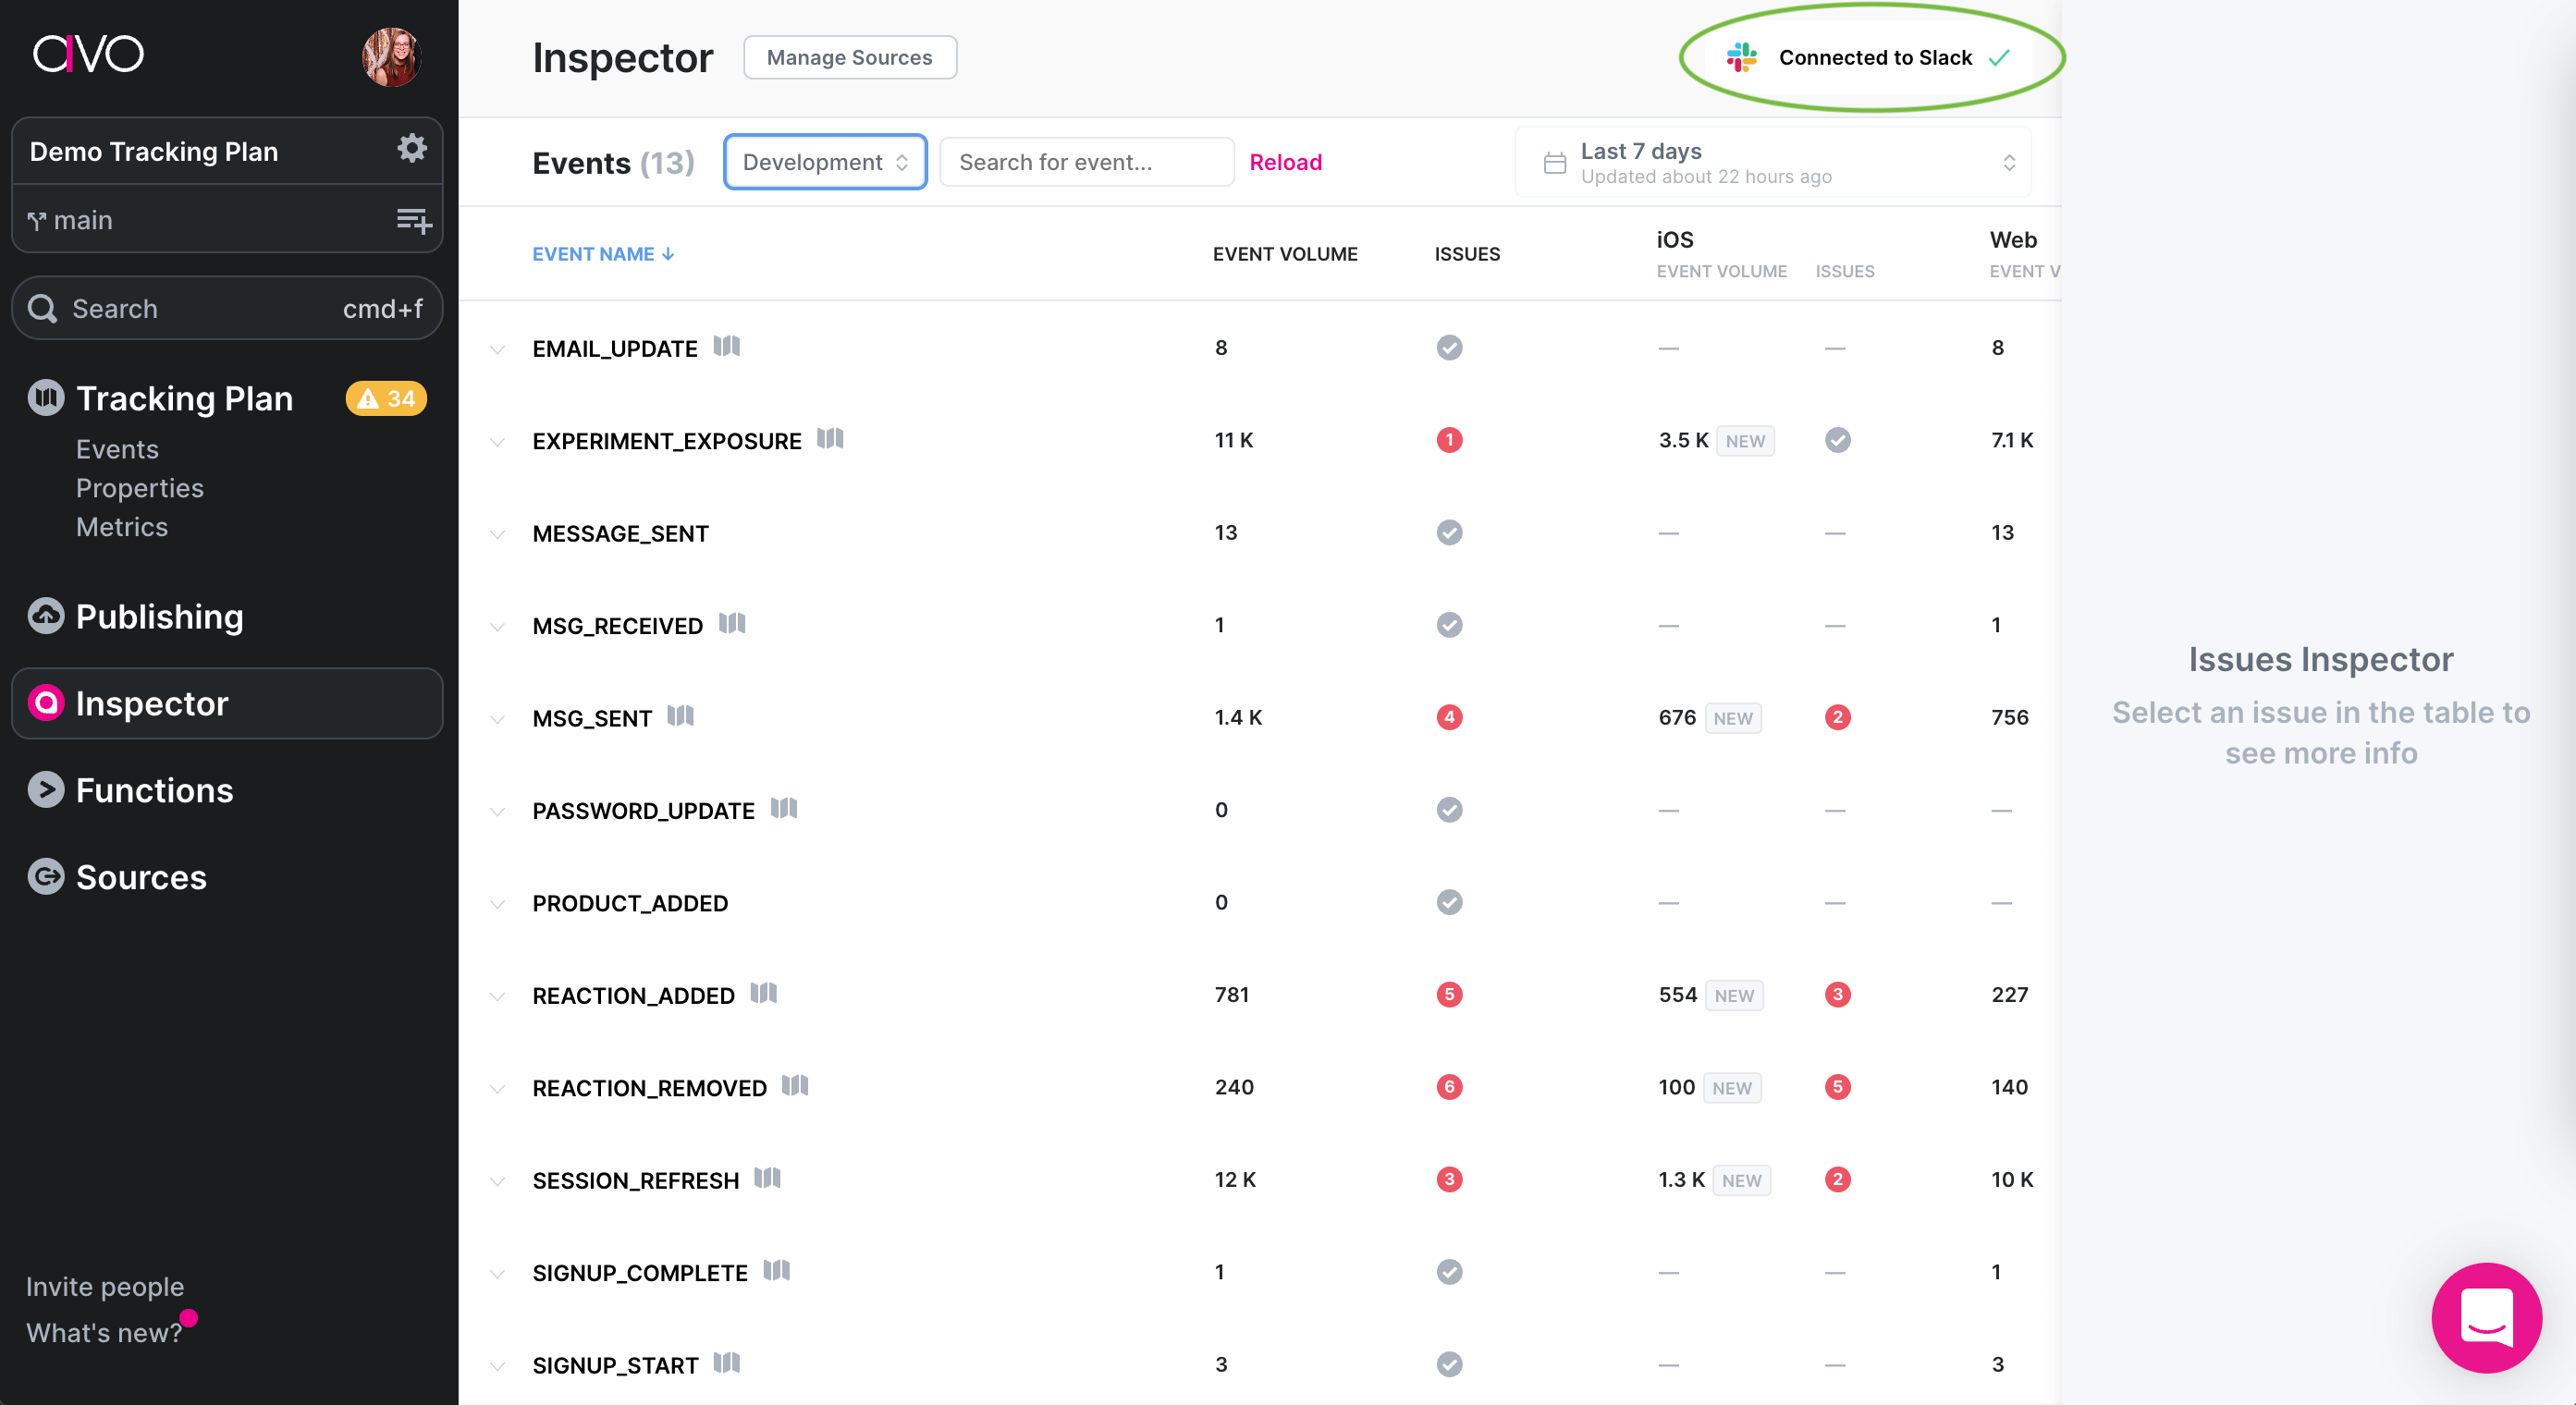Viewport: 2576px width, 1405px height.
Task: Click the Manage Sources button
Action: [849, 57]
